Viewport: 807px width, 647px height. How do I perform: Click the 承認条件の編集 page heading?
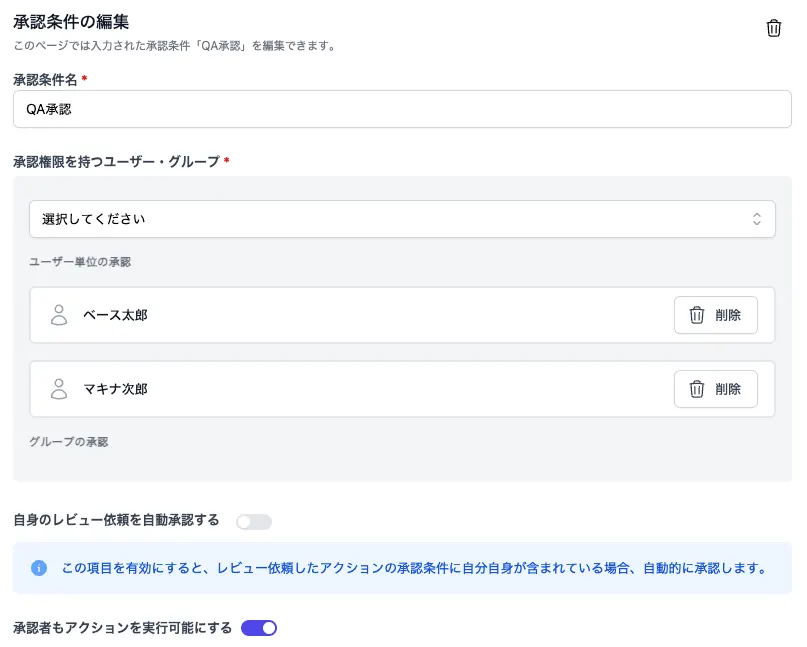point(71,22)
